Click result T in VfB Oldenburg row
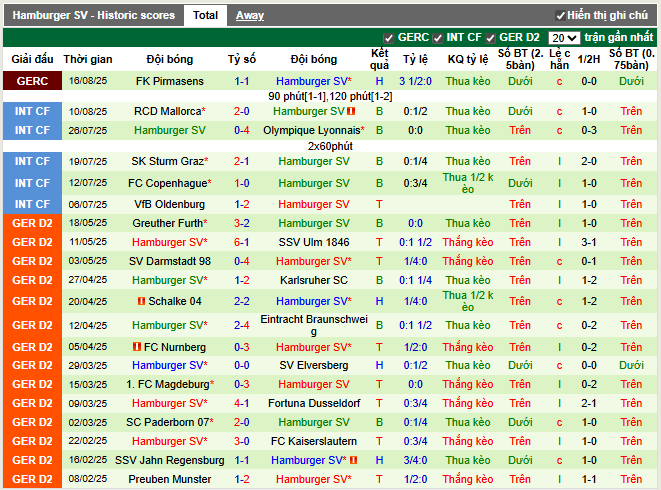The width and height of the screenshot is (661, 490). (379, 204)
